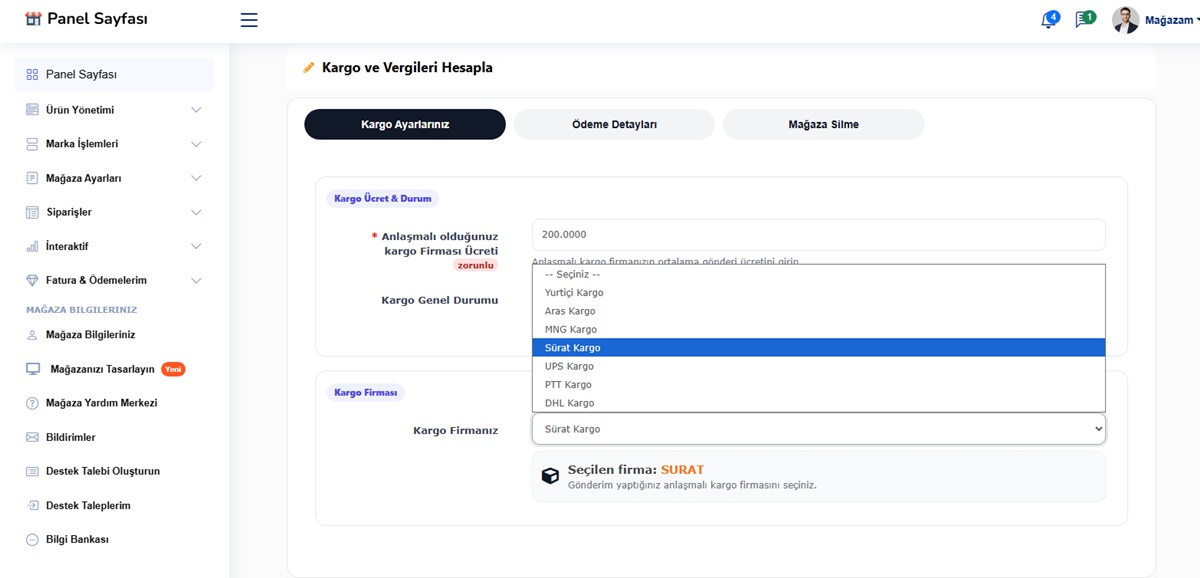1200x578 pixels.
Task: Click the Panel Sayfası gift logo icon
Action: click(33, 19)
